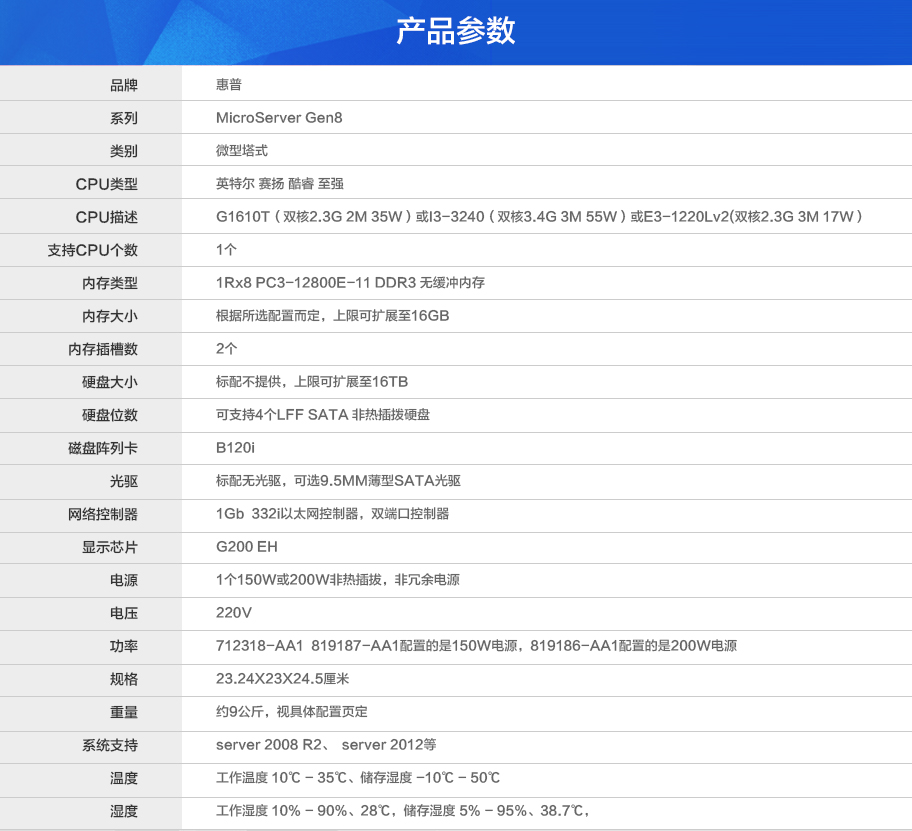Screen dimensions: 912x831
Task: Select the CPU类型 row label
Action: tap(106, 184)
